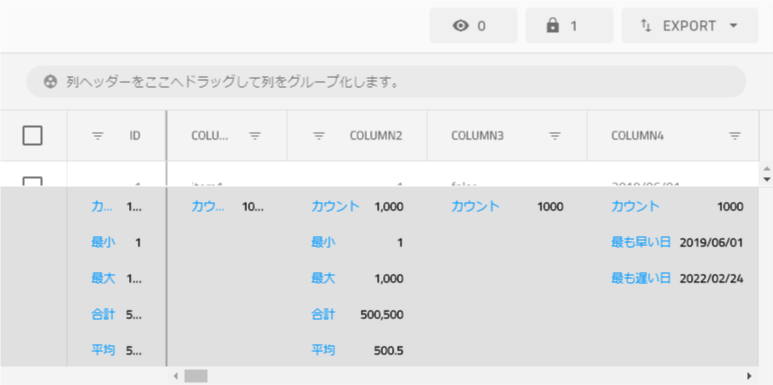
Task: Click 合計 summary label under ID column
Action: [103, 315]
